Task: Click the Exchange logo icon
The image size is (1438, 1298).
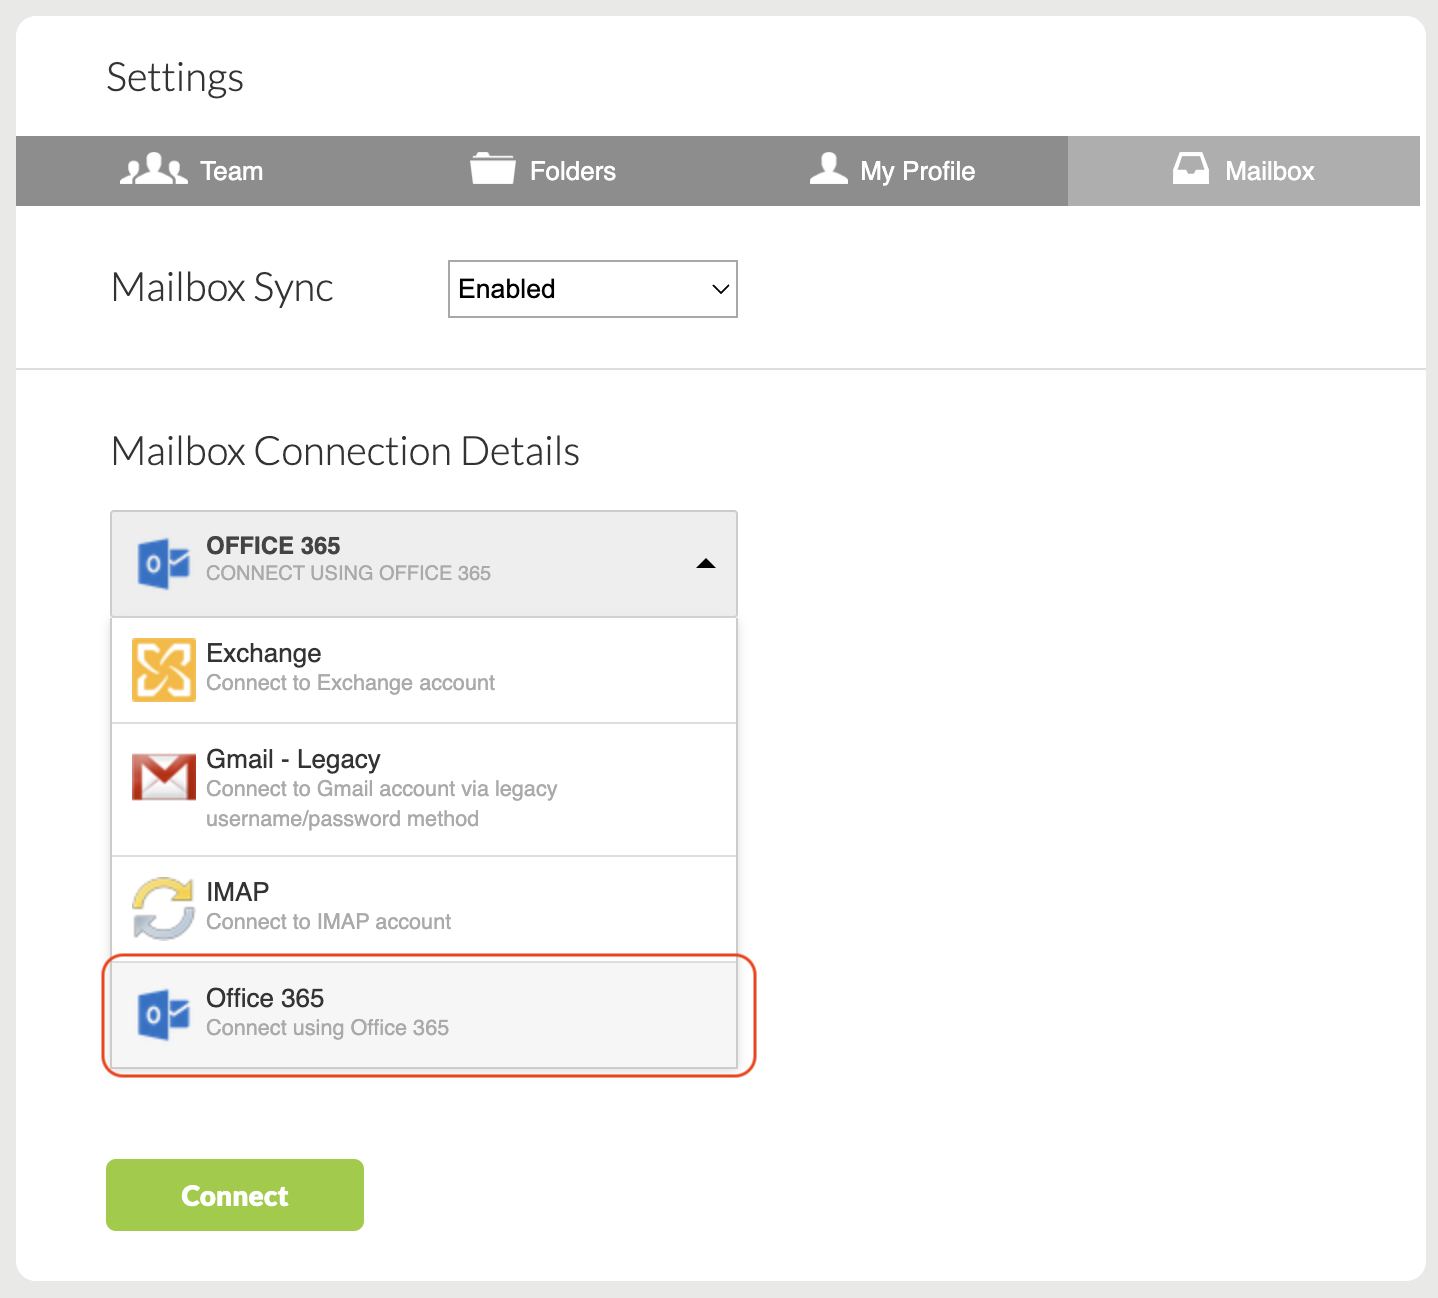Action: [164, 670]
